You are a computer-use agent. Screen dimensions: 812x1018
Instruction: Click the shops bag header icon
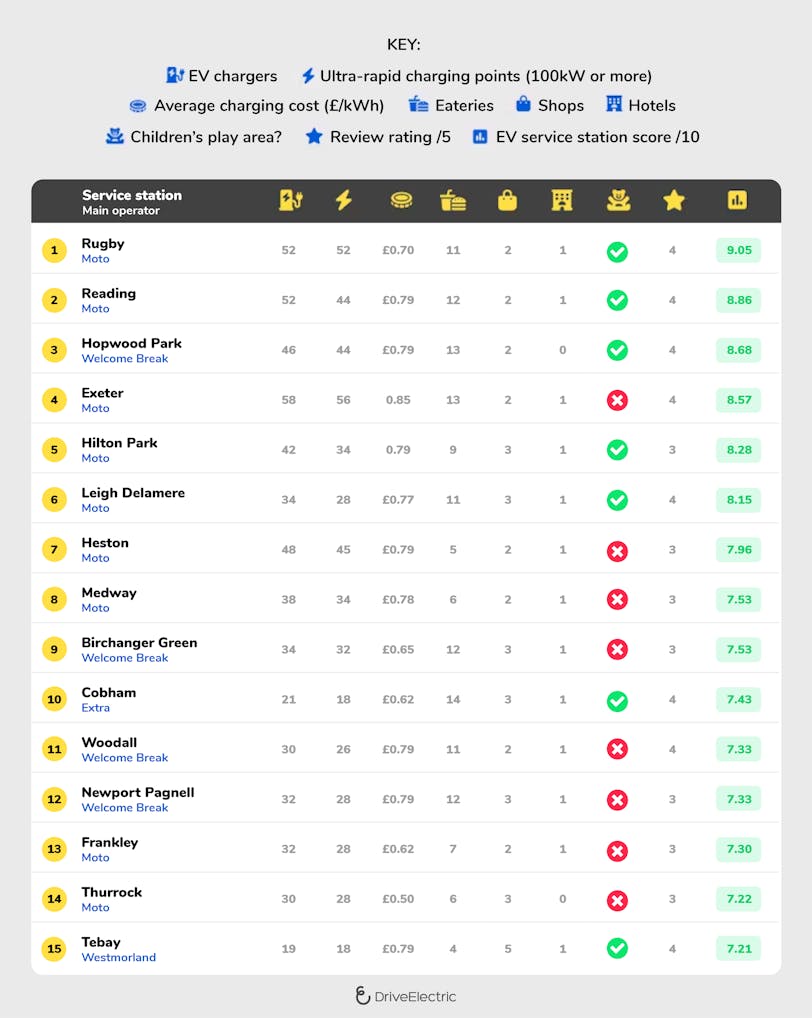[x=508, y=200]
